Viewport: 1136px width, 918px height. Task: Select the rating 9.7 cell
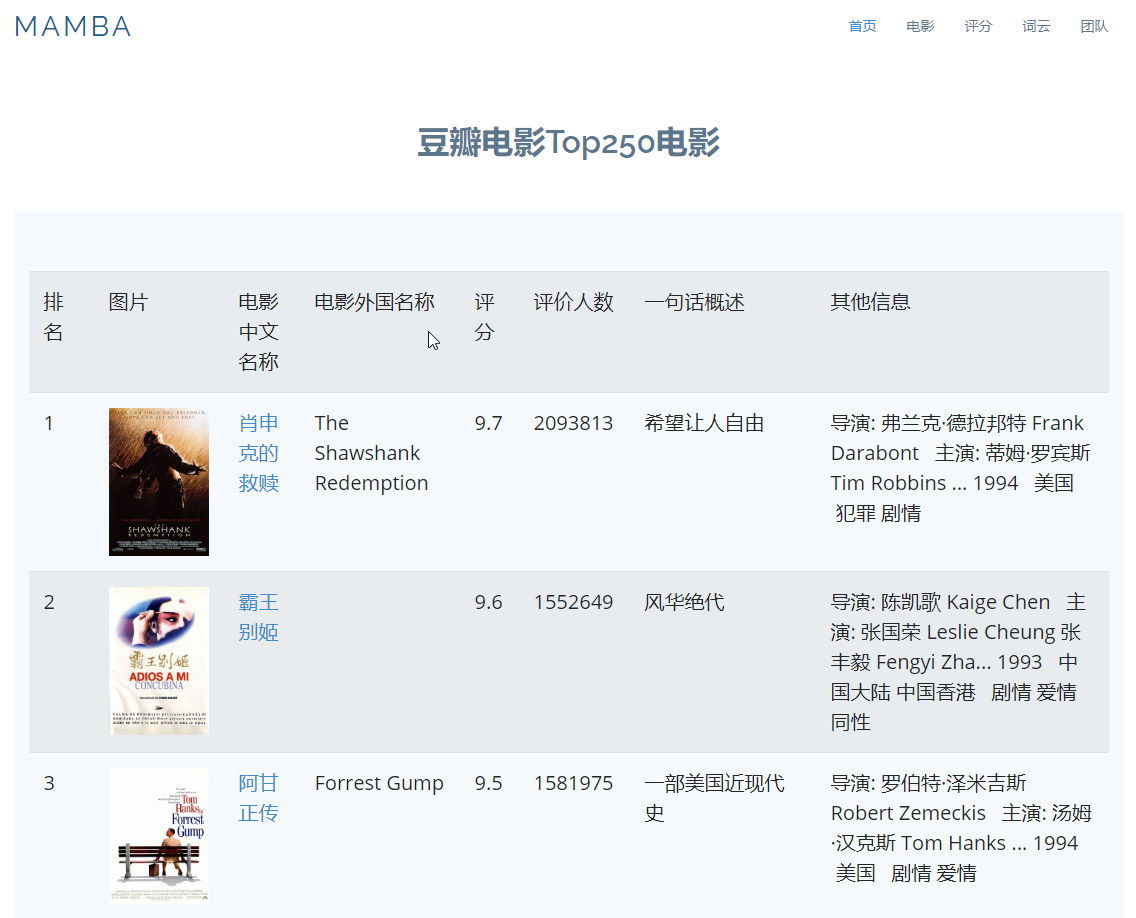pyautogui.click(x=488, y=423)
